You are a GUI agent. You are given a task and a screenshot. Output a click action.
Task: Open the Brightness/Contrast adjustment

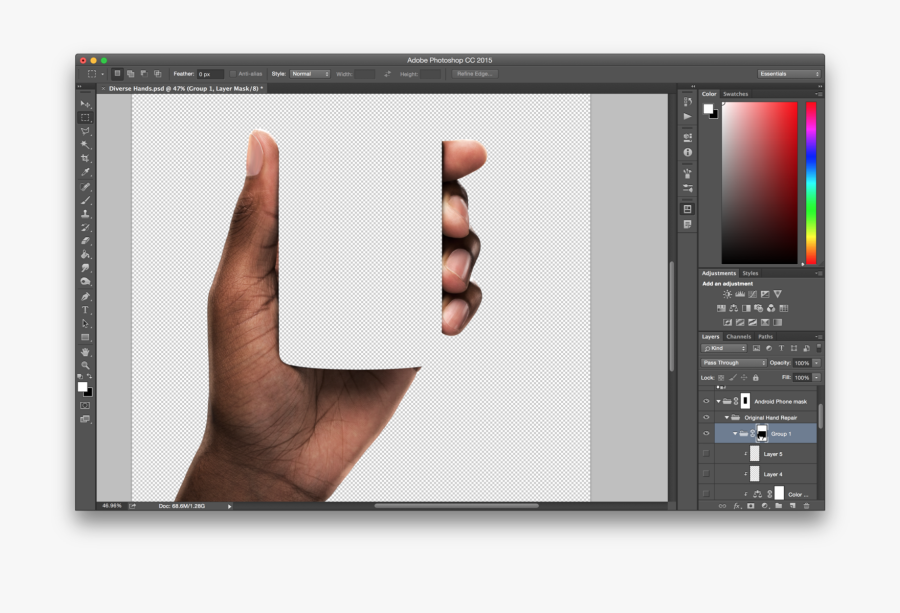pos(727,294)
